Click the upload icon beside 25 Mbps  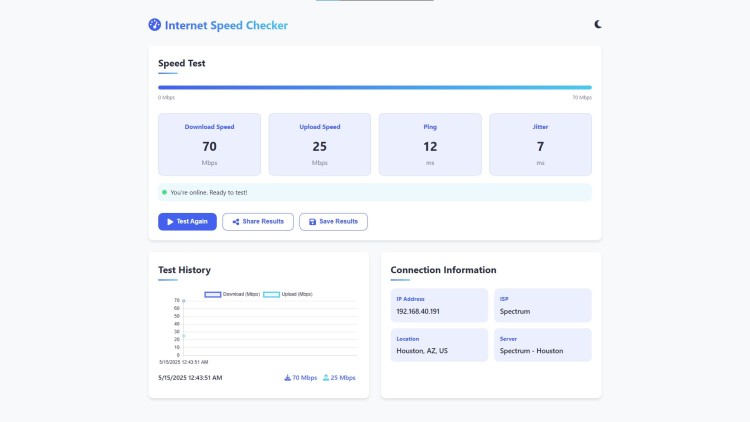click(326, 378)
